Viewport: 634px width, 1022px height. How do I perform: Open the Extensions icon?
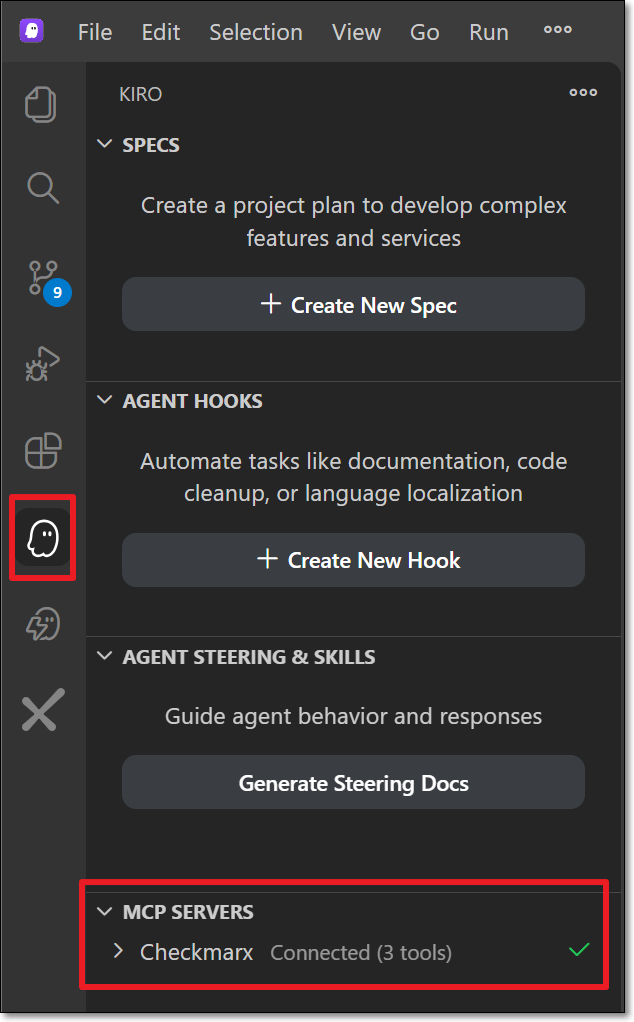point(42,452)
